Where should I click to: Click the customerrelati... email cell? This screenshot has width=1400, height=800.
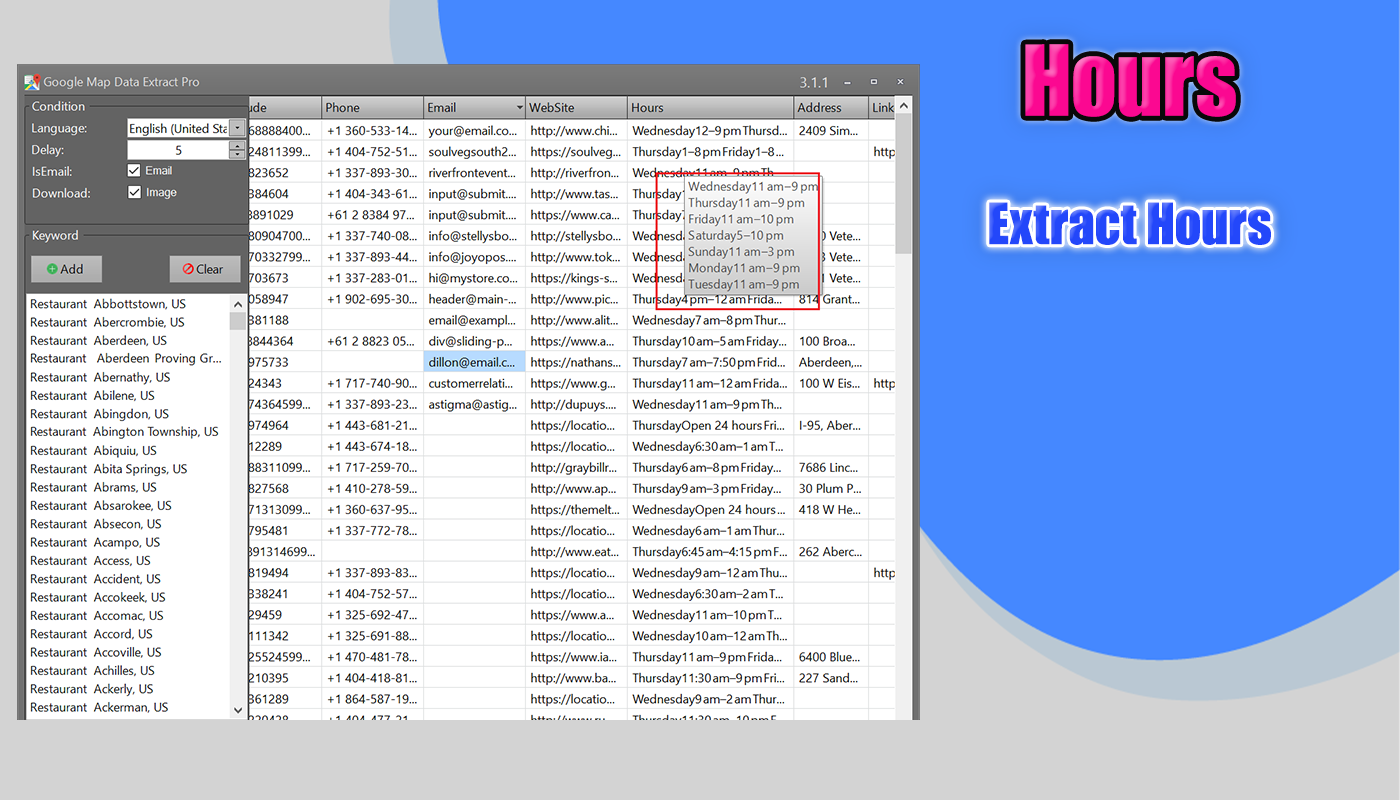474,383
